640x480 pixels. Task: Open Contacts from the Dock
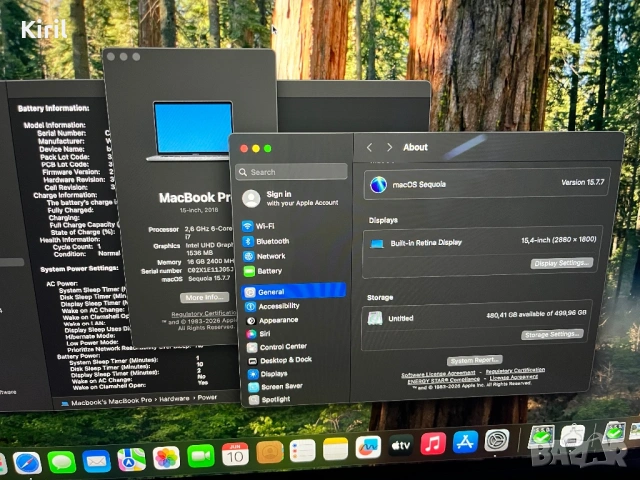[269, 452]
